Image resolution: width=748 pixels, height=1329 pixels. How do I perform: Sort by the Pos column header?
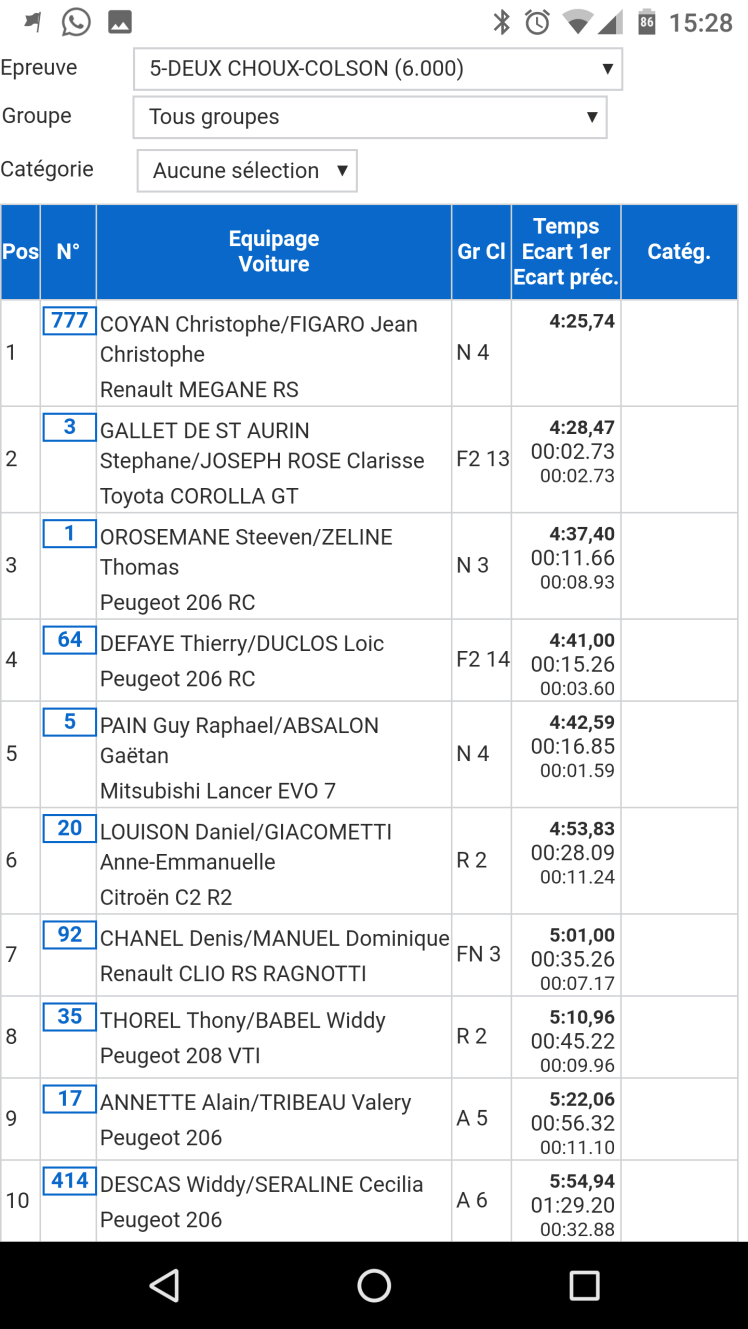pyautogui.click(x=20, y=252)
